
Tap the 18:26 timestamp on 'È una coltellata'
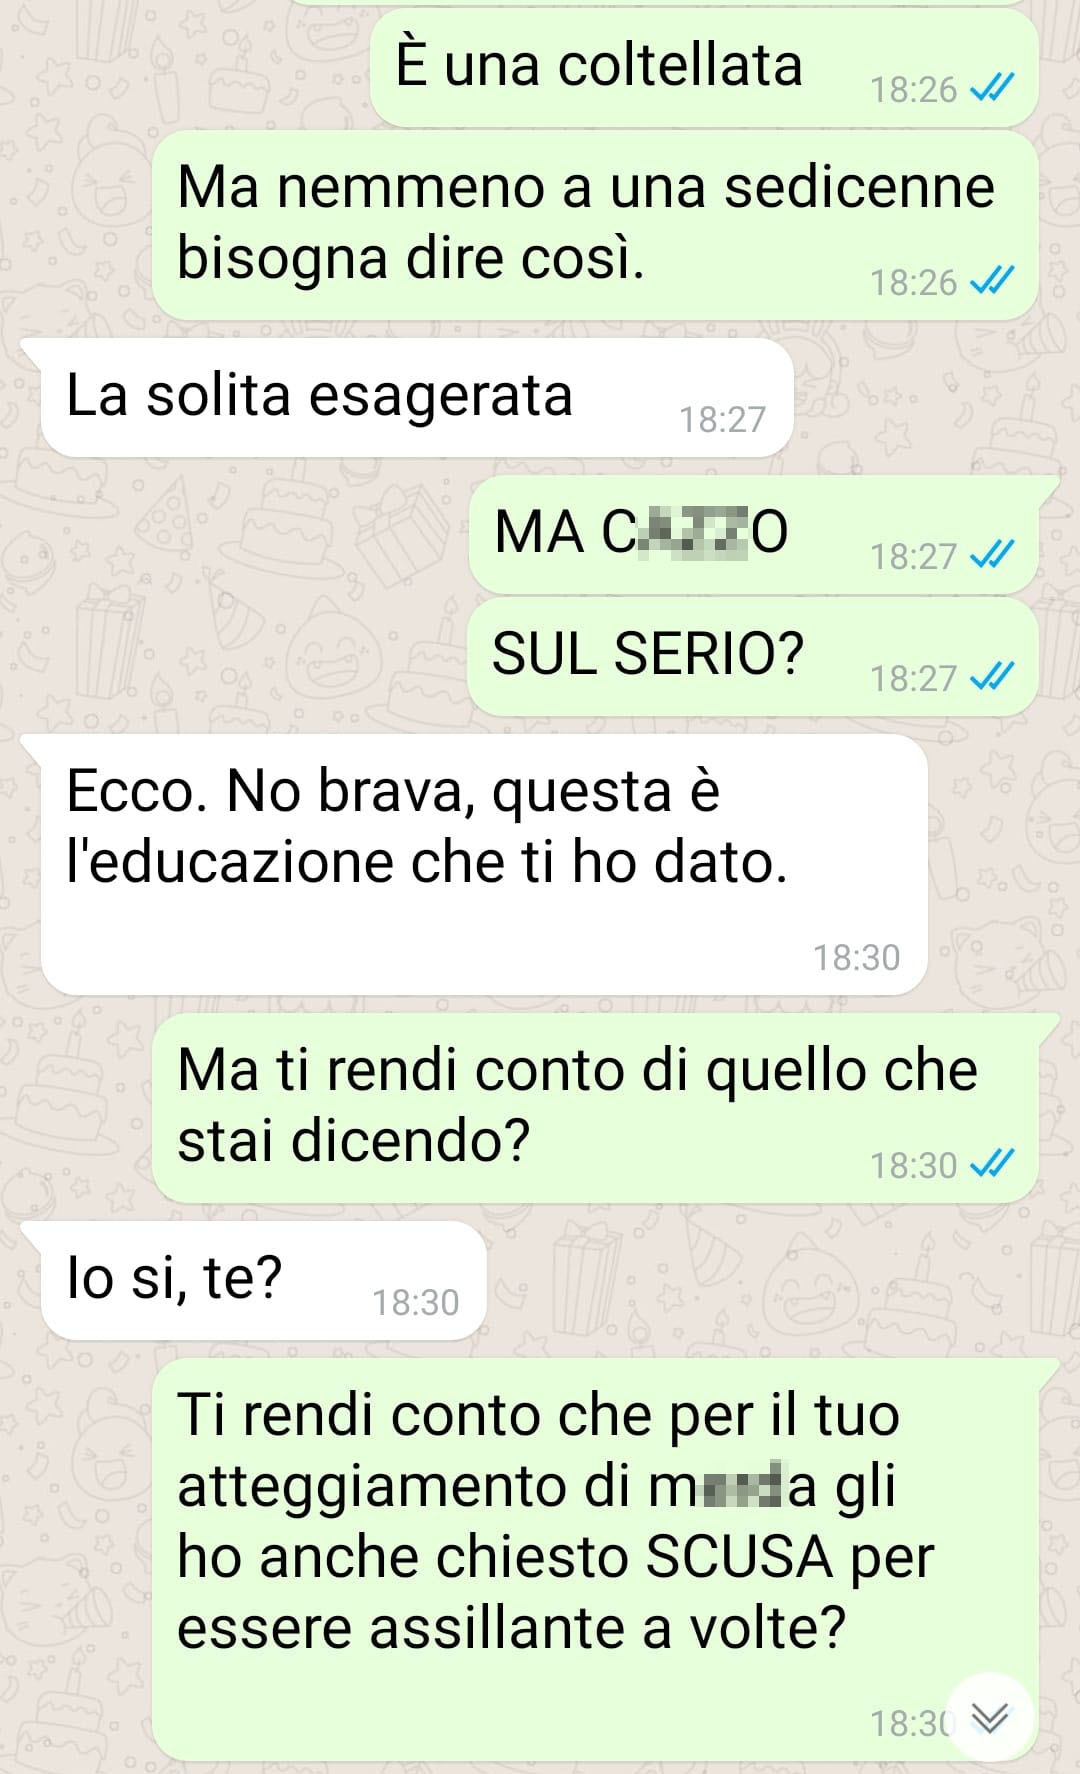click(913, 90)
